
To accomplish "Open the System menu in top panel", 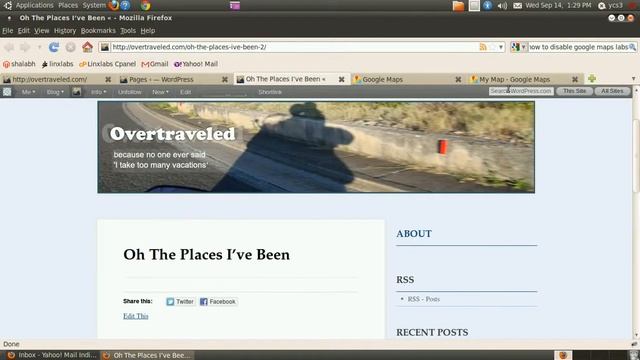I will coord(94,5).
